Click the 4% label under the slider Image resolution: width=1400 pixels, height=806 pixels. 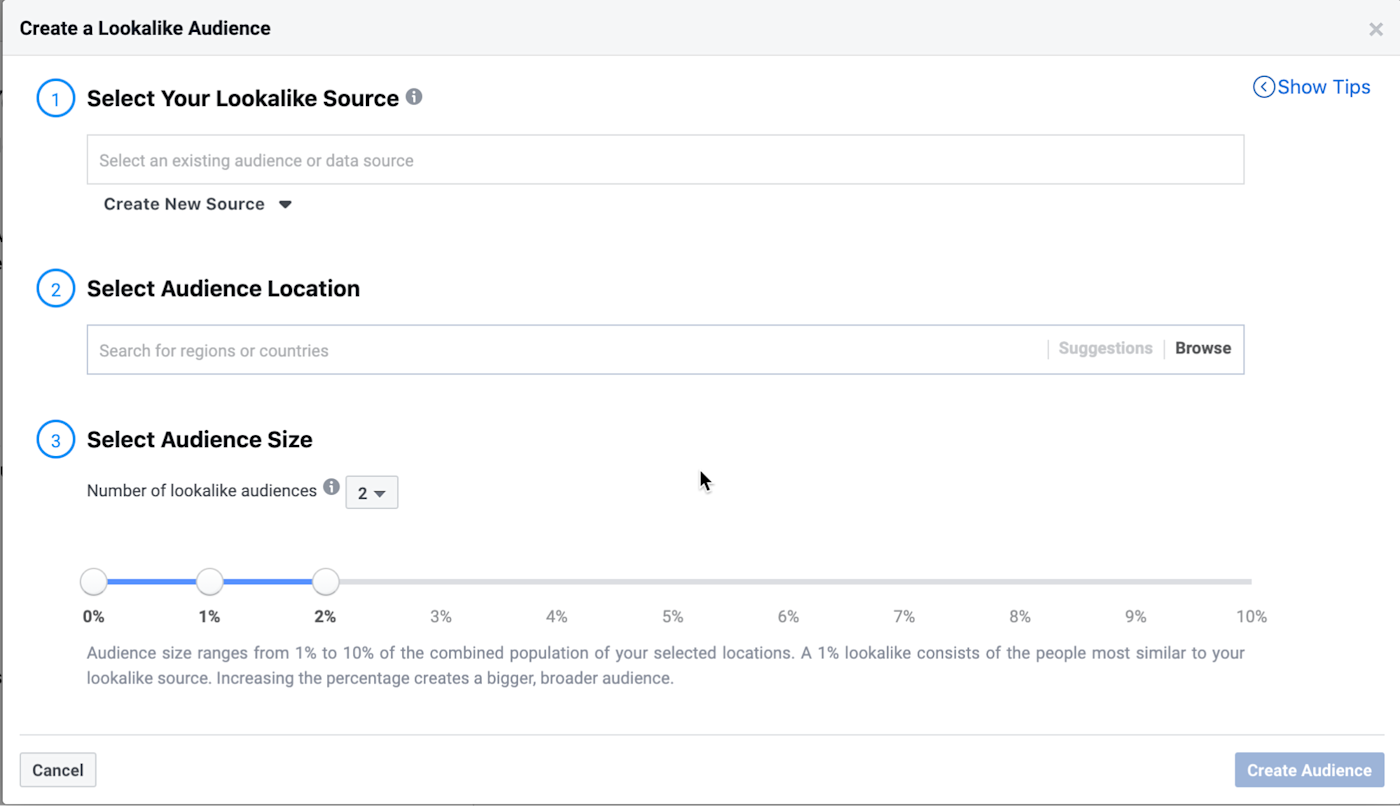(557, 617)
